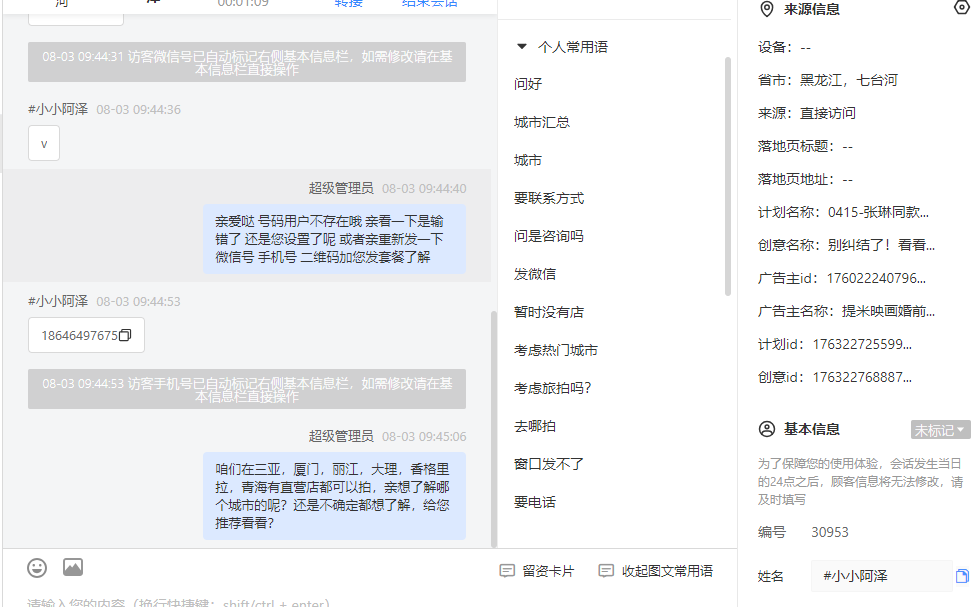
Task: Click the 收起图文常用语 button
Action: tap(656, 571)
